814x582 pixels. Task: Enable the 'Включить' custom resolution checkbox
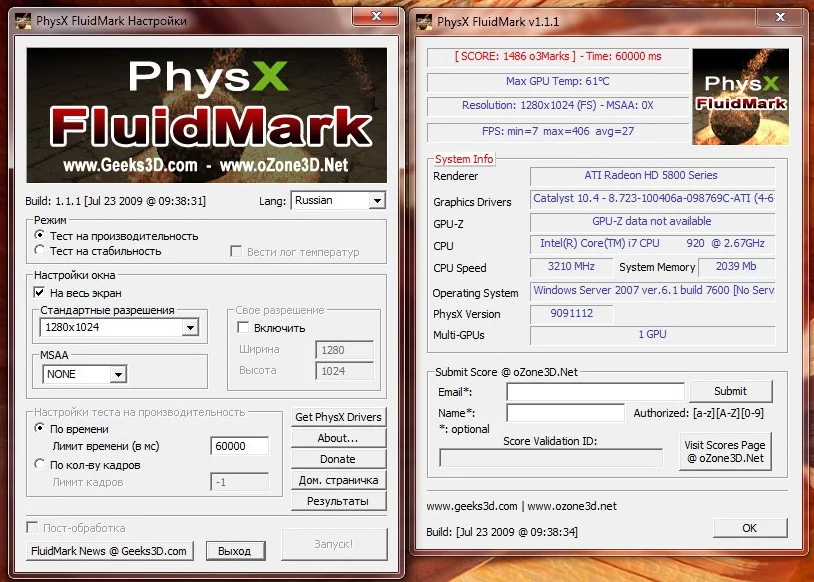[243, 328]
